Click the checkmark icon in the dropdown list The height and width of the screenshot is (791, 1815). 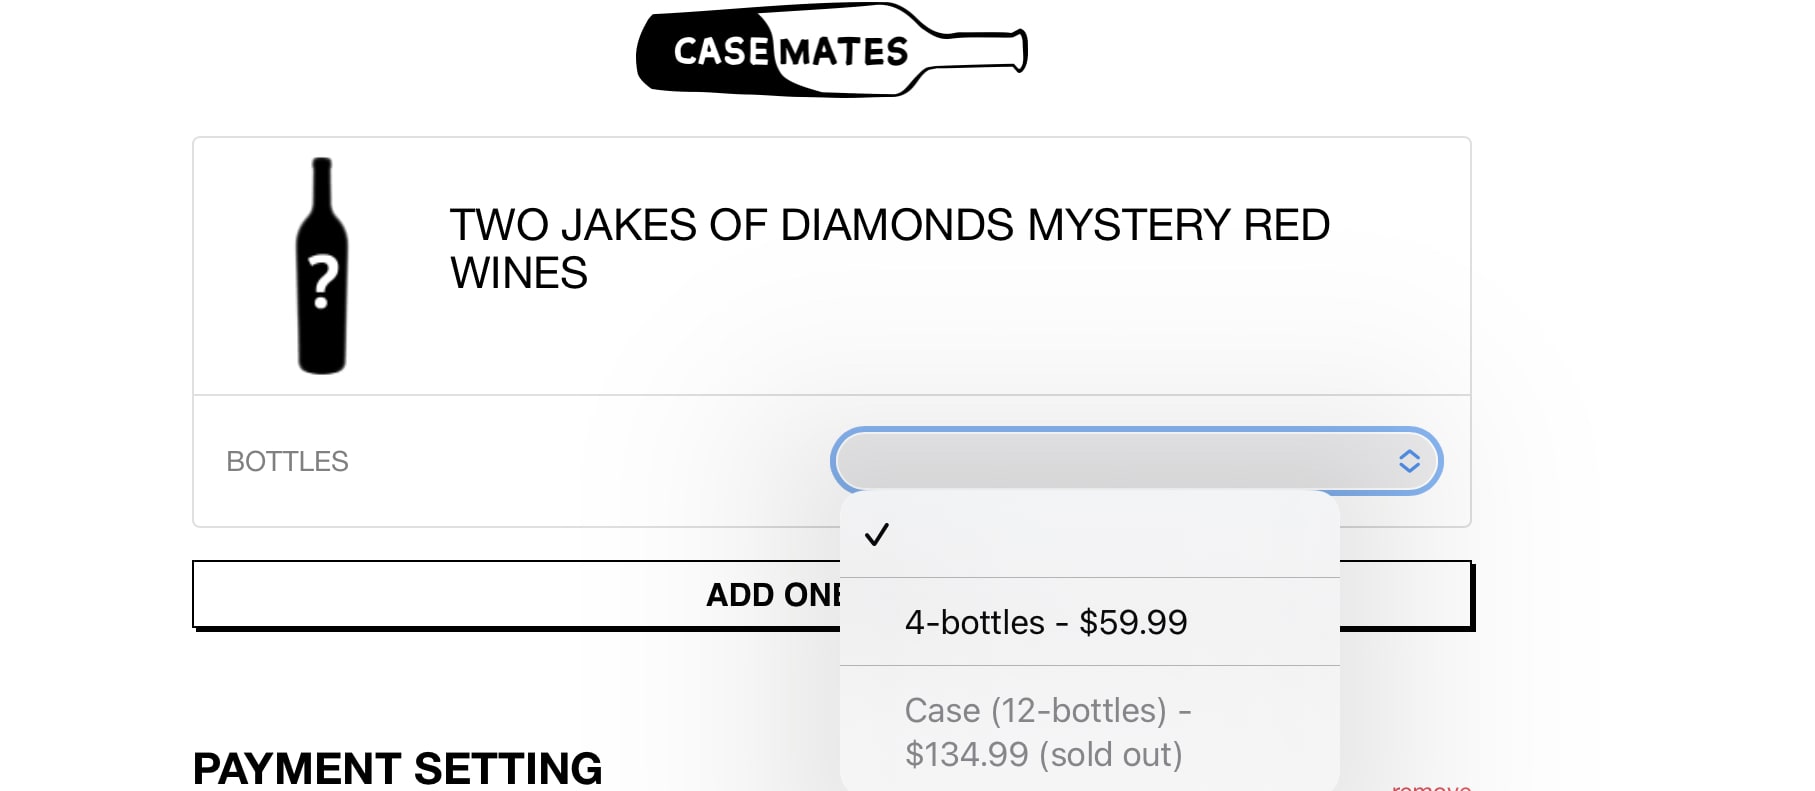[x=877, y=535]
